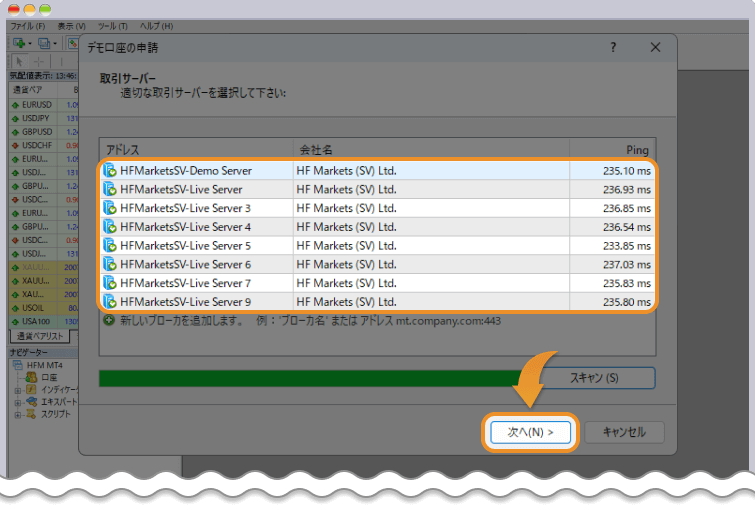The height and width of the screenshot is (508, 755).
Task: Click the server icon of Live Server 5
Action: click(110, 246)
